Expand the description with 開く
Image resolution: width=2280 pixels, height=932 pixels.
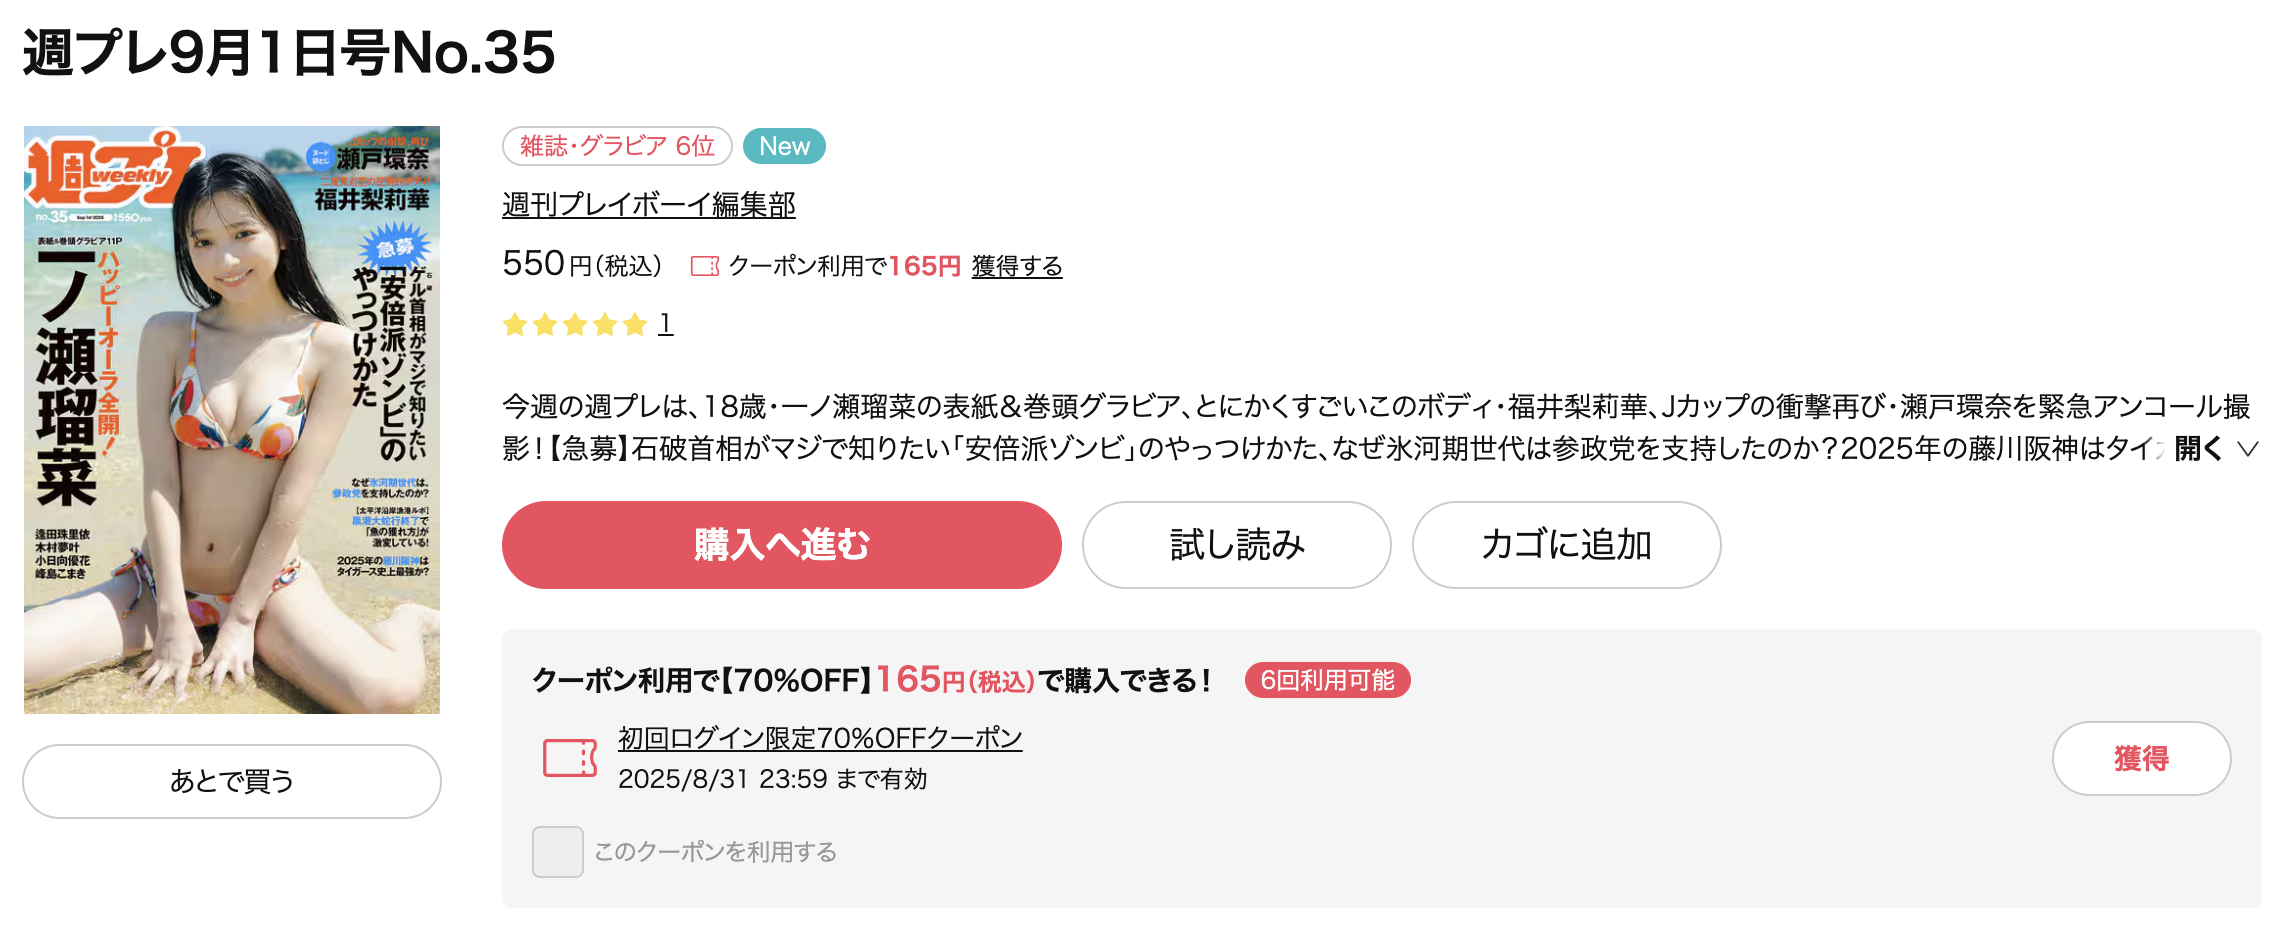(x=2197, y=448)
